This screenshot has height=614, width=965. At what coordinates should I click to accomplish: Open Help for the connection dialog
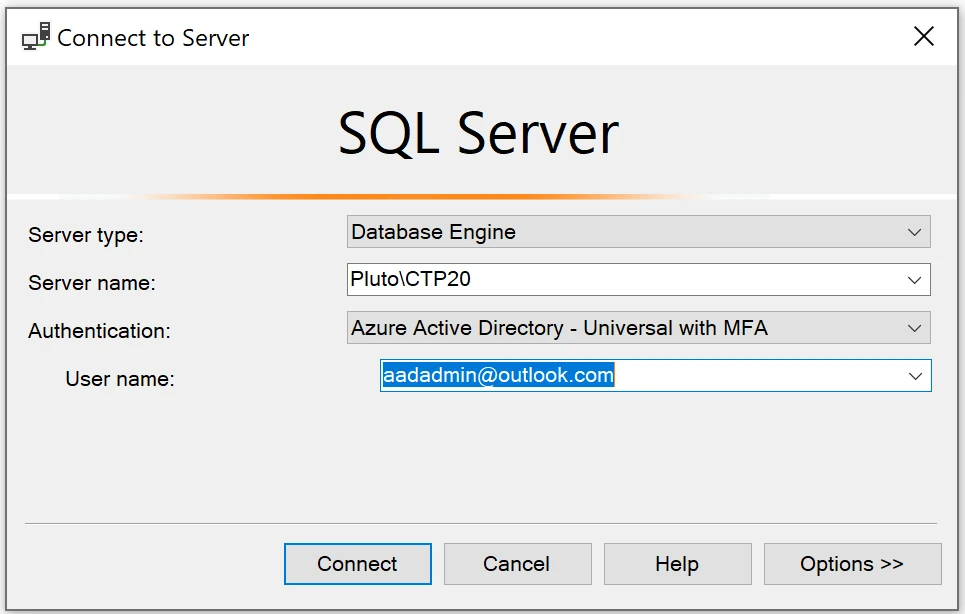point(677,563)
